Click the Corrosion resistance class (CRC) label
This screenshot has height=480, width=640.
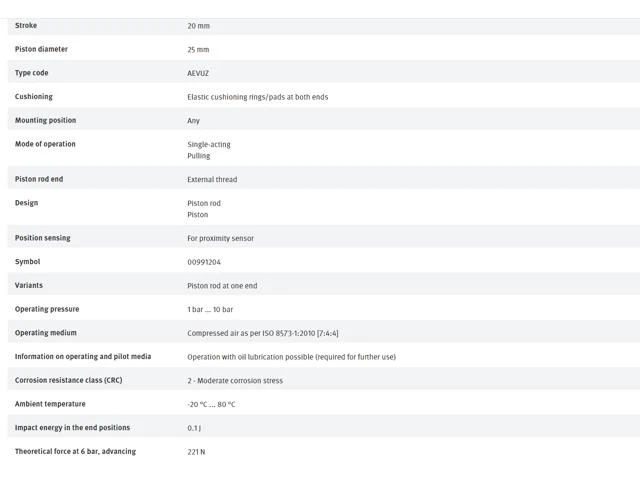[69, 380]
